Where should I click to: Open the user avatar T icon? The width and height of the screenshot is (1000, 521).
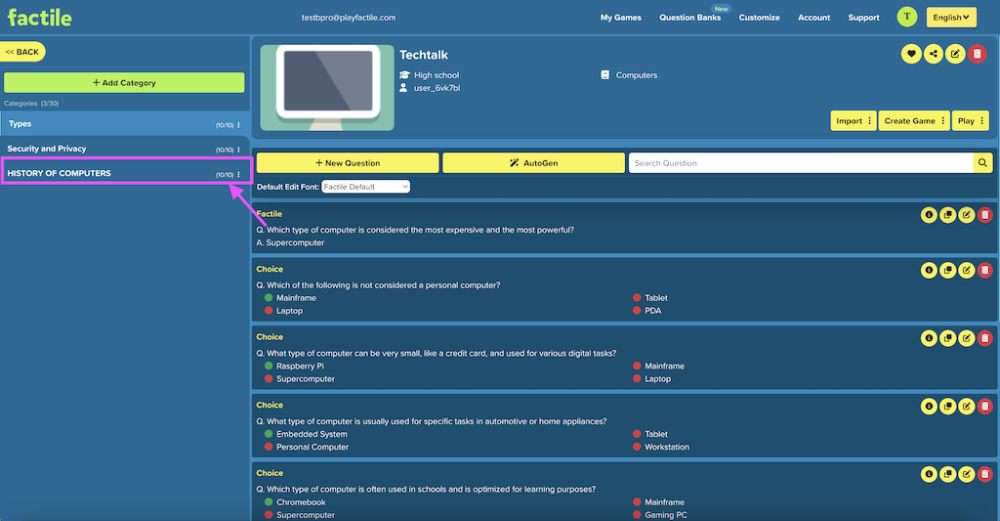point(906,17)
